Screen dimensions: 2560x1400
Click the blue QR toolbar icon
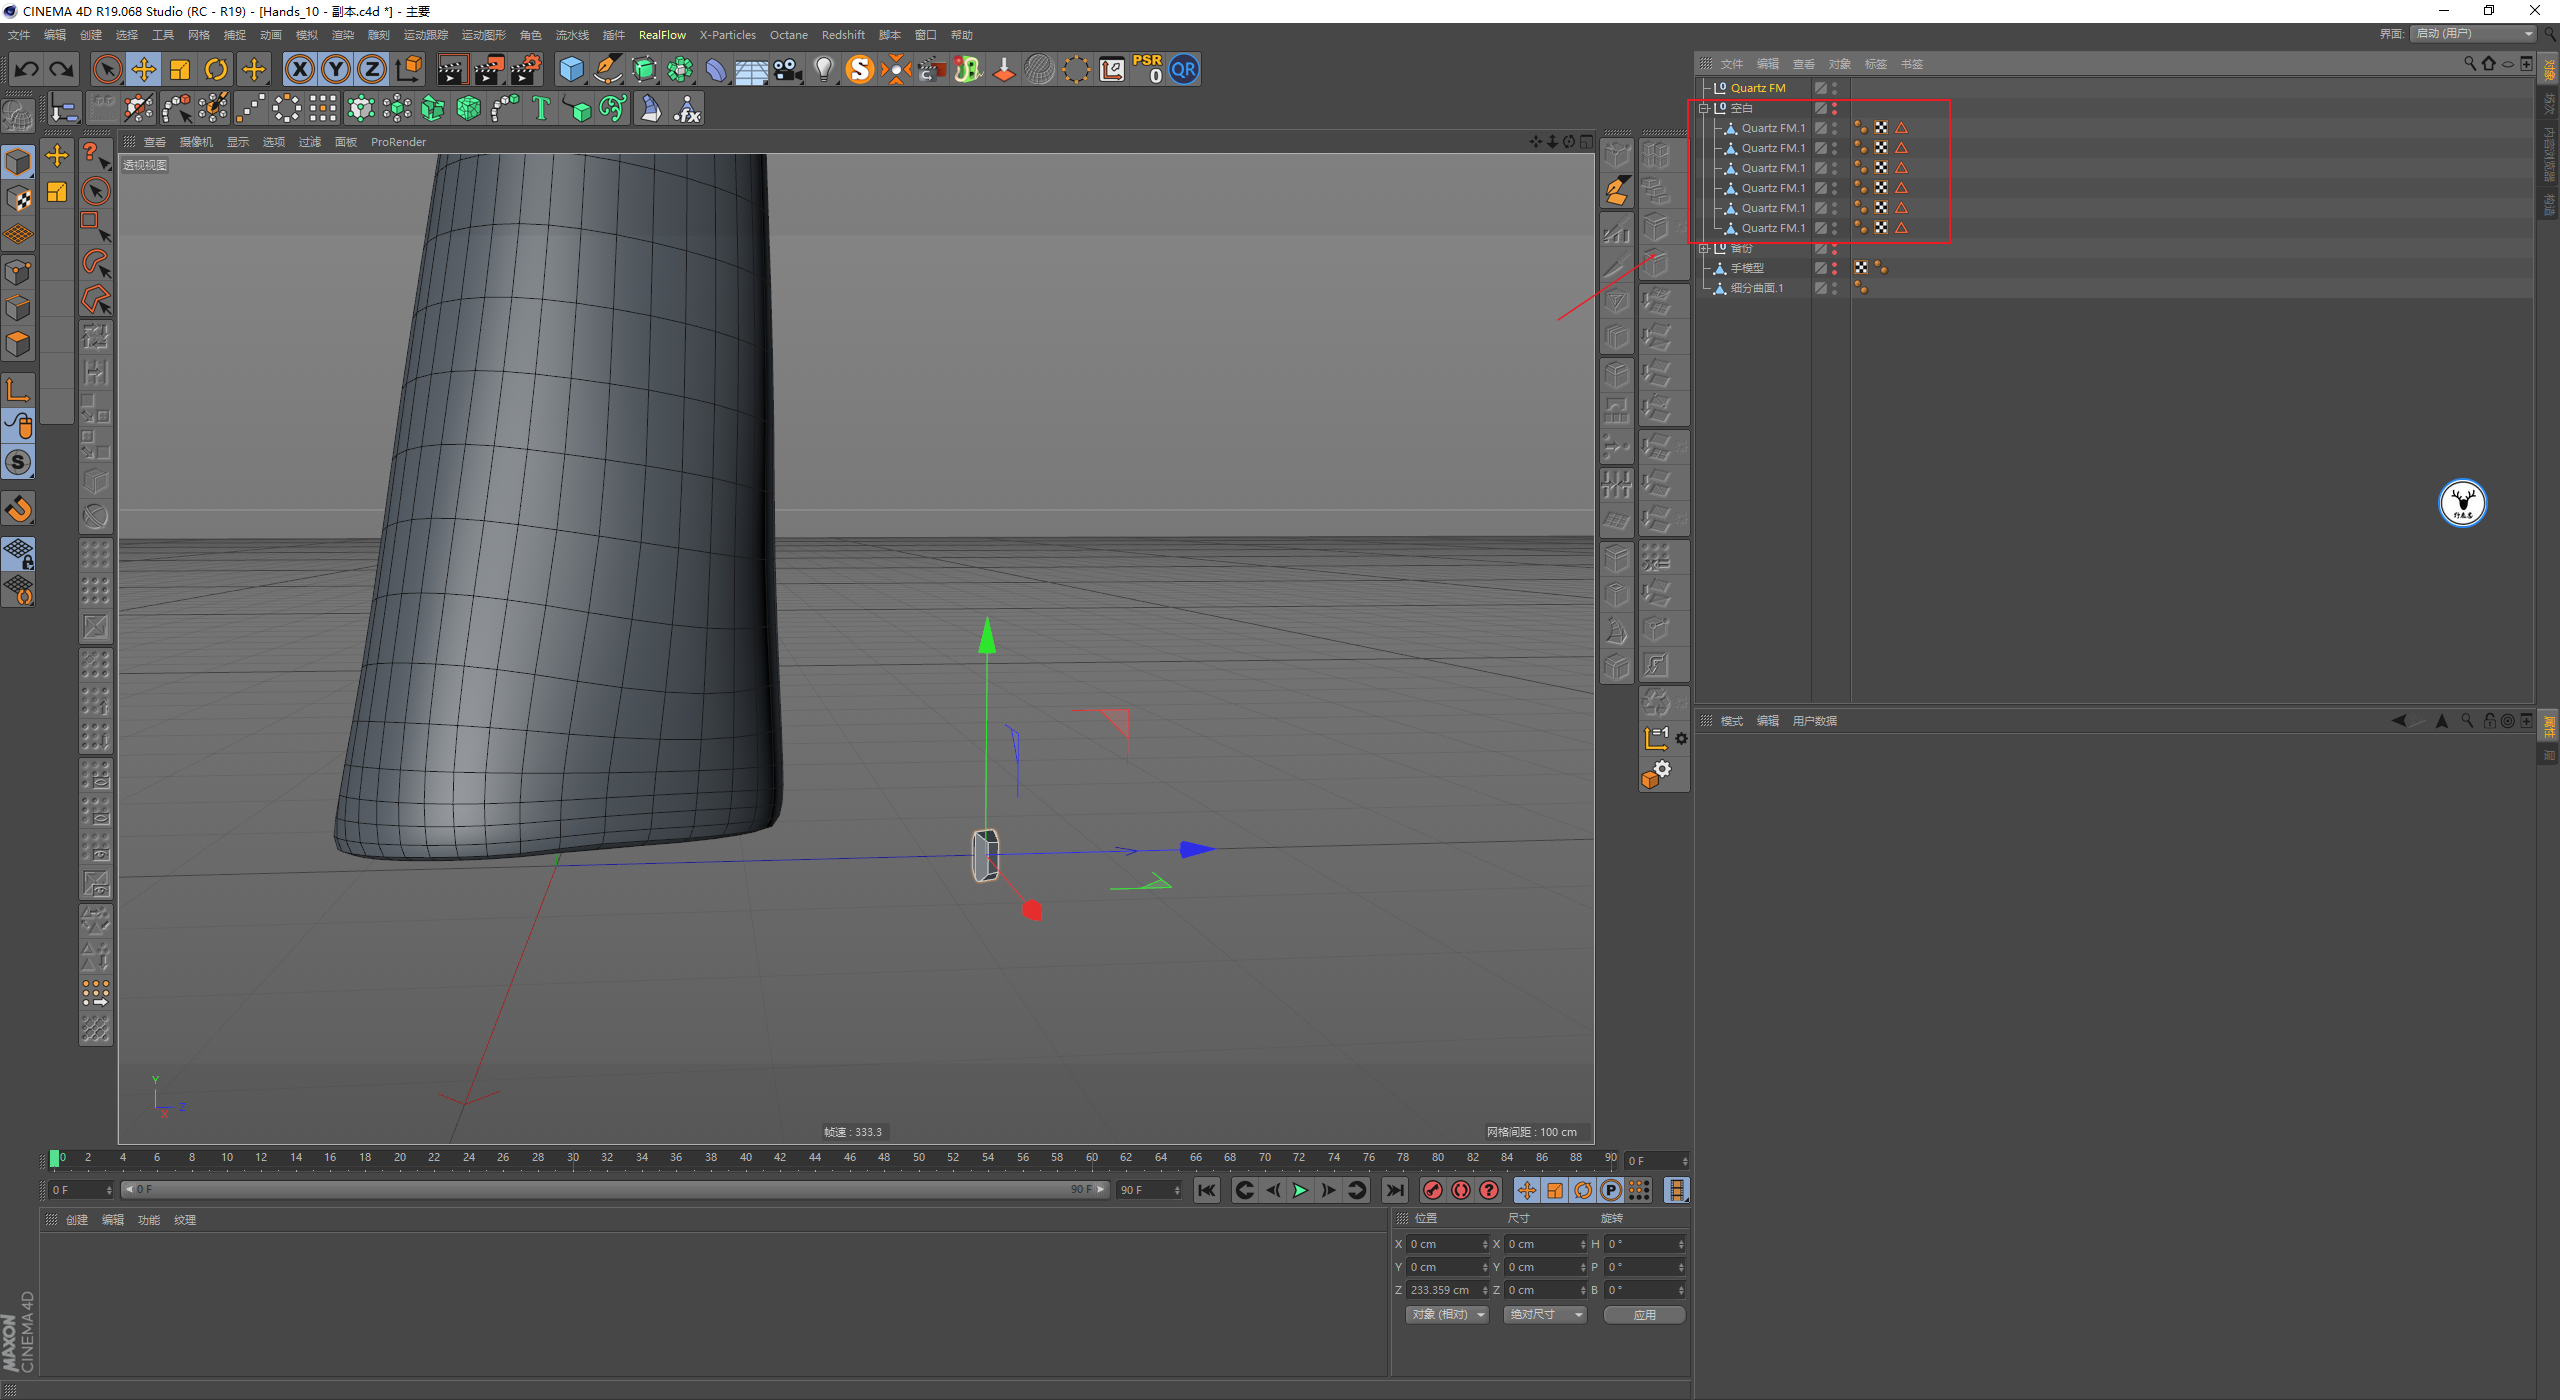click(x=1184, y=69)
